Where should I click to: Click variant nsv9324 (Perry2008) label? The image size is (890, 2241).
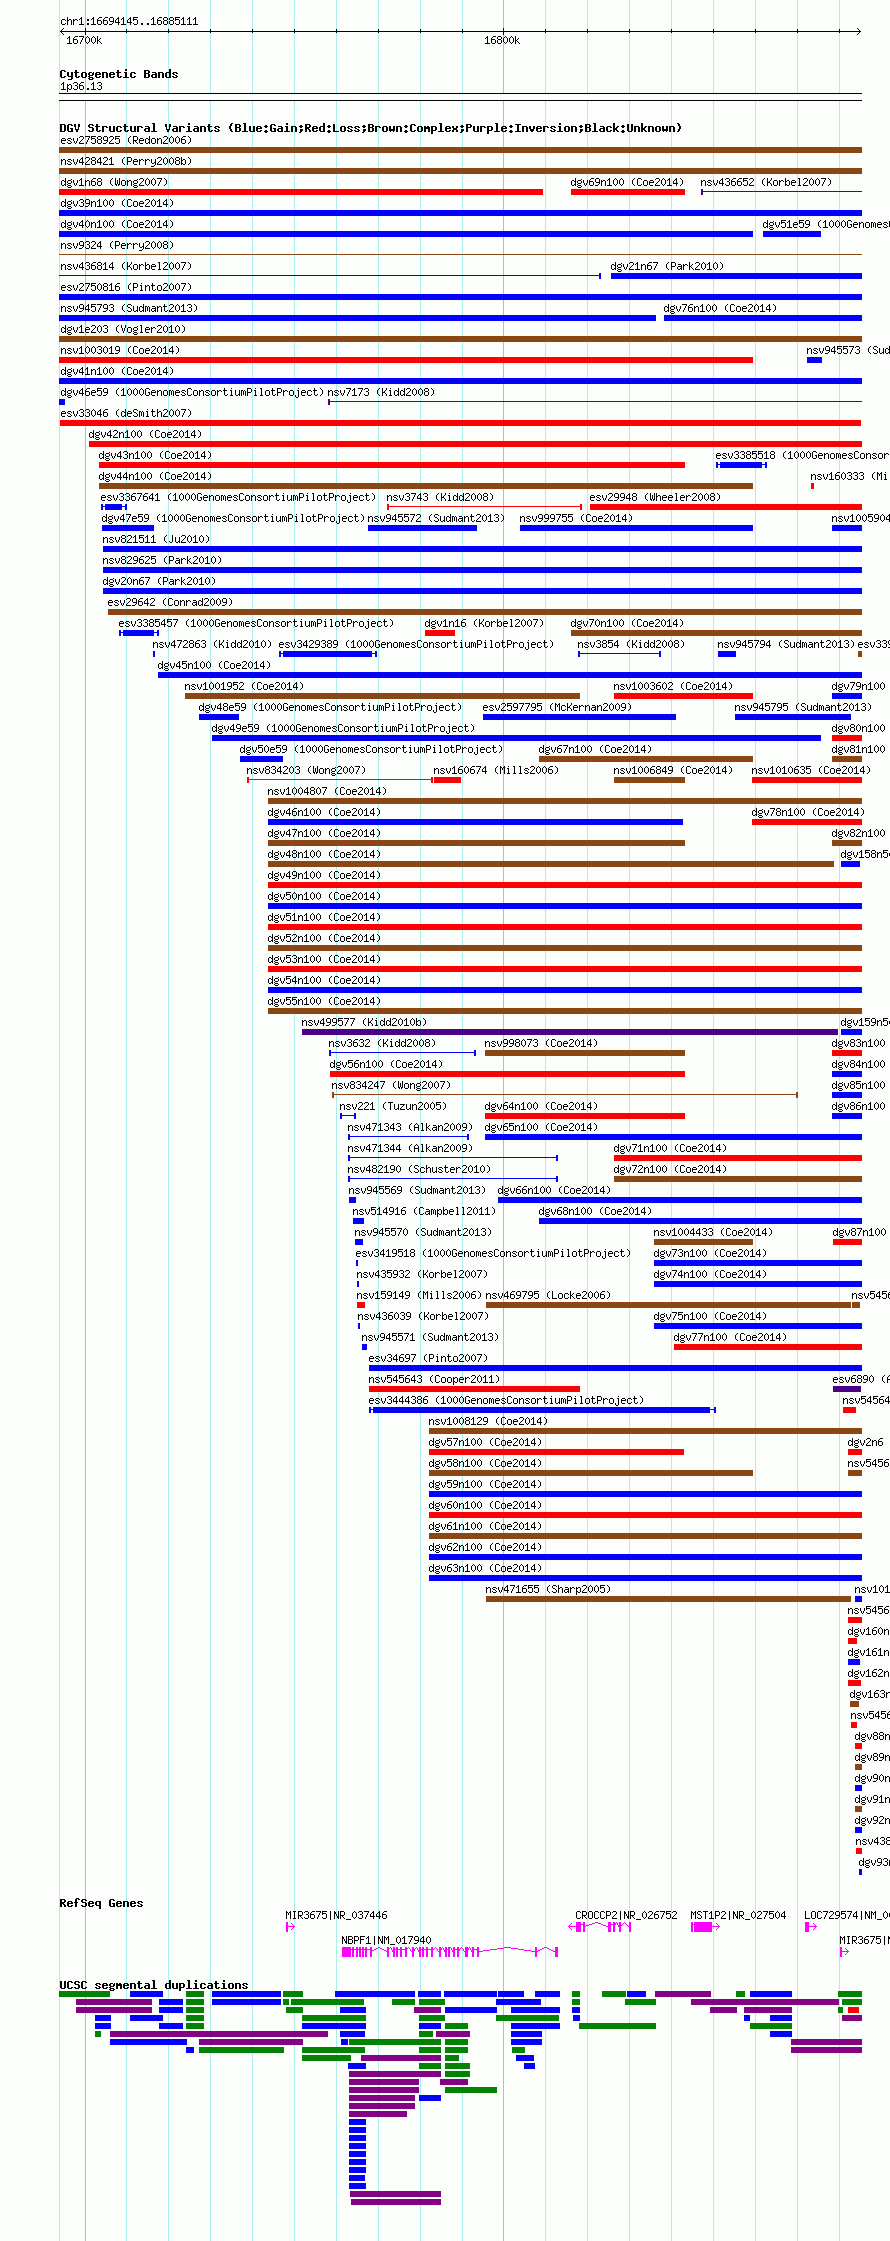(117, 245)
